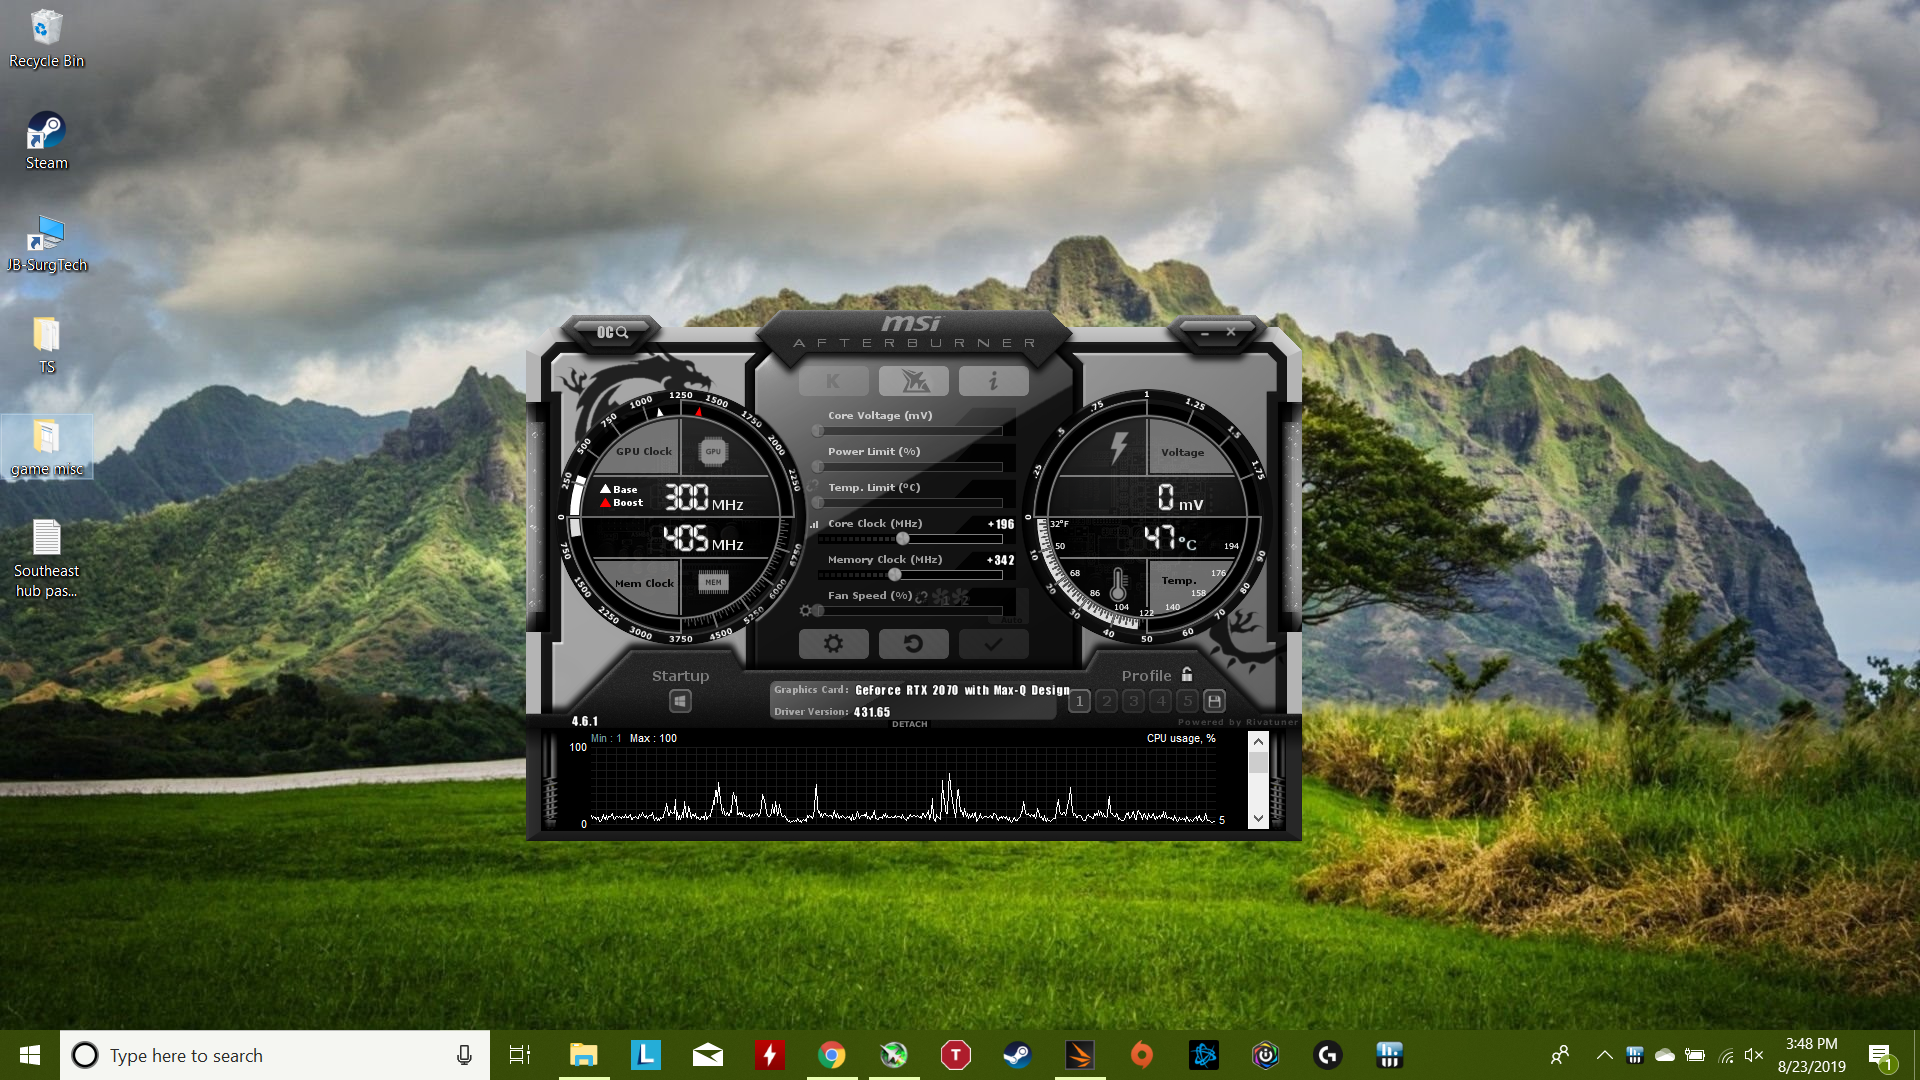This screenshot has height=1080, width=1920.
Task: Click the Afterburner jet logo button
Action: click(913, 381)
